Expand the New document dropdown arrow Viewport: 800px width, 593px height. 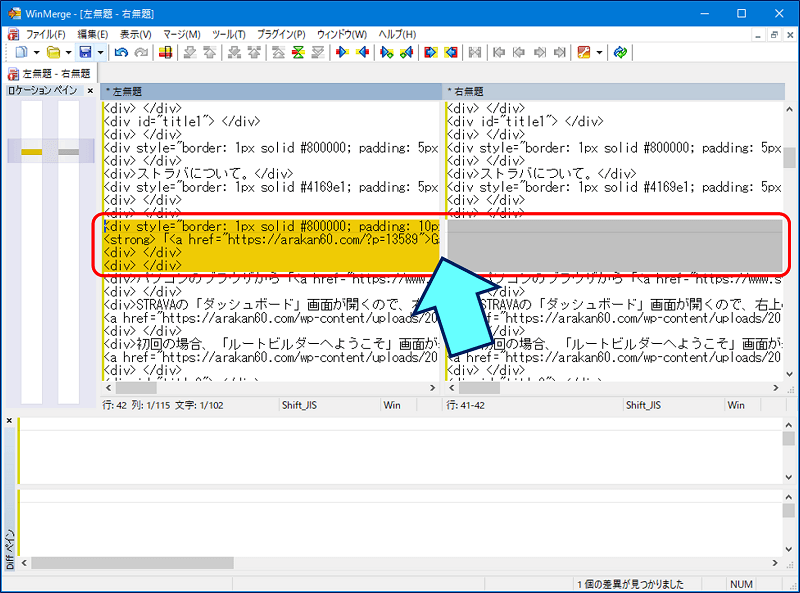coord(36,53)
